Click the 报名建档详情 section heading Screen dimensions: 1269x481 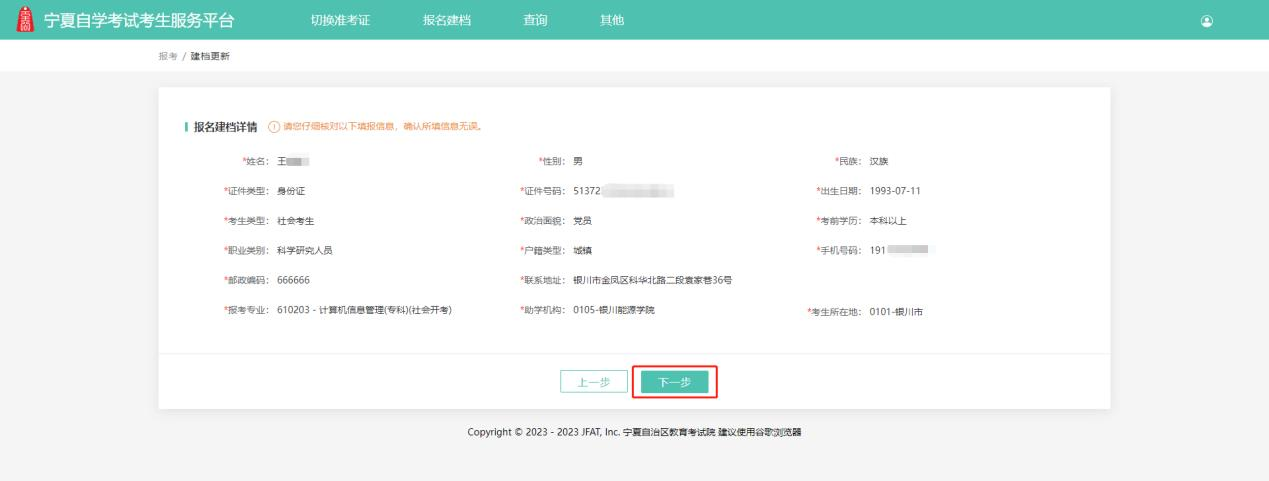coord(224,126)
